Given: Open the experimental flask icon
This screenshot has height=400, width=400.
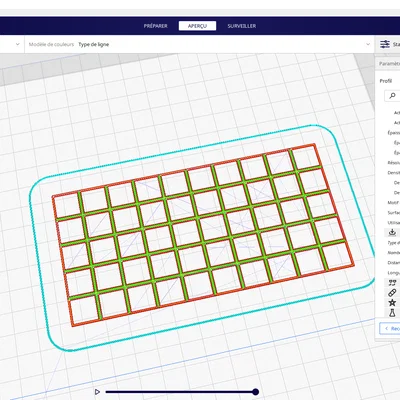Looking at the screenshot, I should click(392, 313).
